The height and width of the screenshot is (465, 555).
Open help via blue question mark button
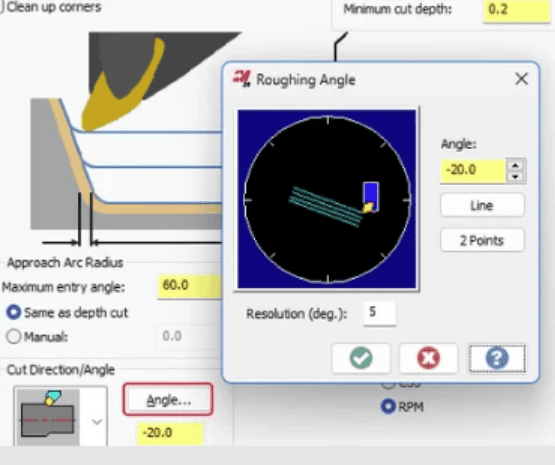coord(497,358)
